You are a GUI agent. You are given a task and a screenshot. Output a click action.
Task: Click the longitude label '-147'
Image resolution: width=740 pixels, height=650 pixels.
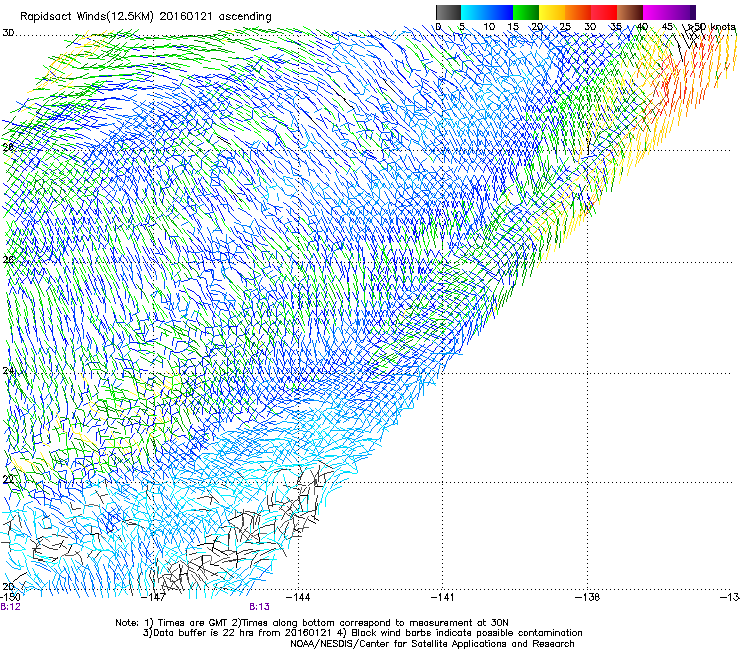154,597
